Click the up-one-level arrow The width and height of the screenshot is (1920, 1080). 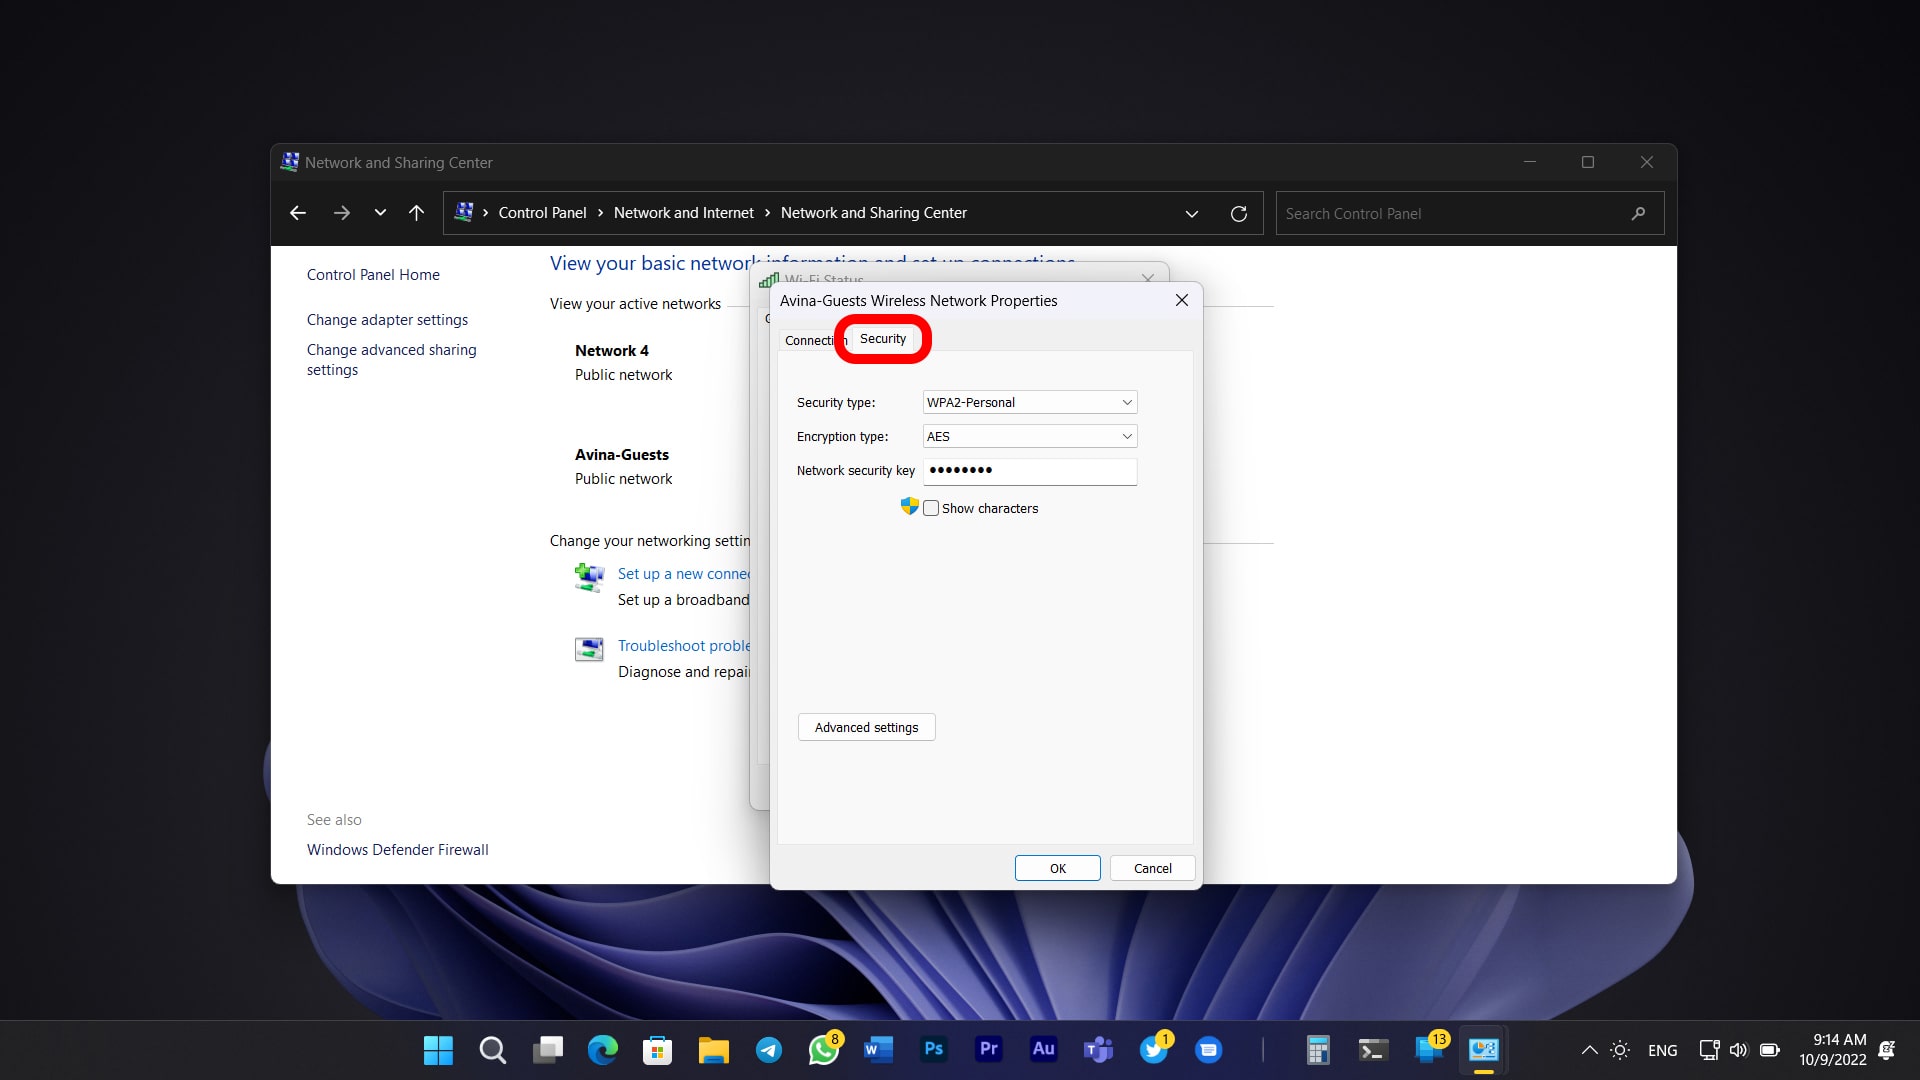(416, 213)
